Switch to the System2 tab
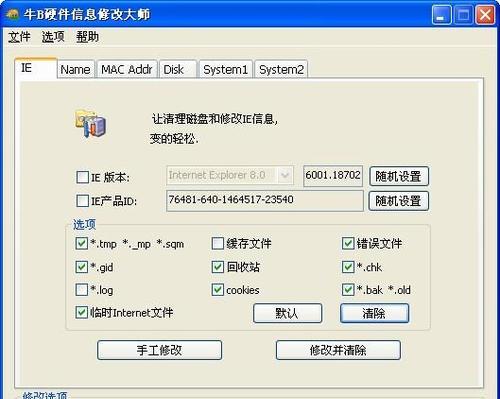Image resolution: width=500 pixels, height=399 pixels. (x=281, y=69)
